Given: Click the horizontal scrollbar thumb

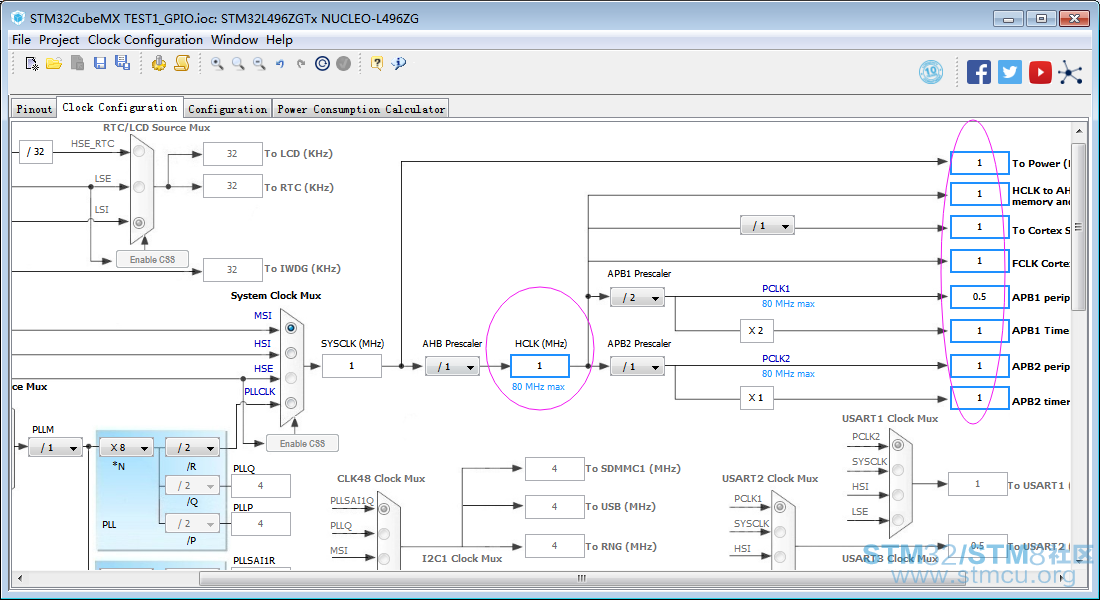Looking at the screenshot, I should point(582,578).
